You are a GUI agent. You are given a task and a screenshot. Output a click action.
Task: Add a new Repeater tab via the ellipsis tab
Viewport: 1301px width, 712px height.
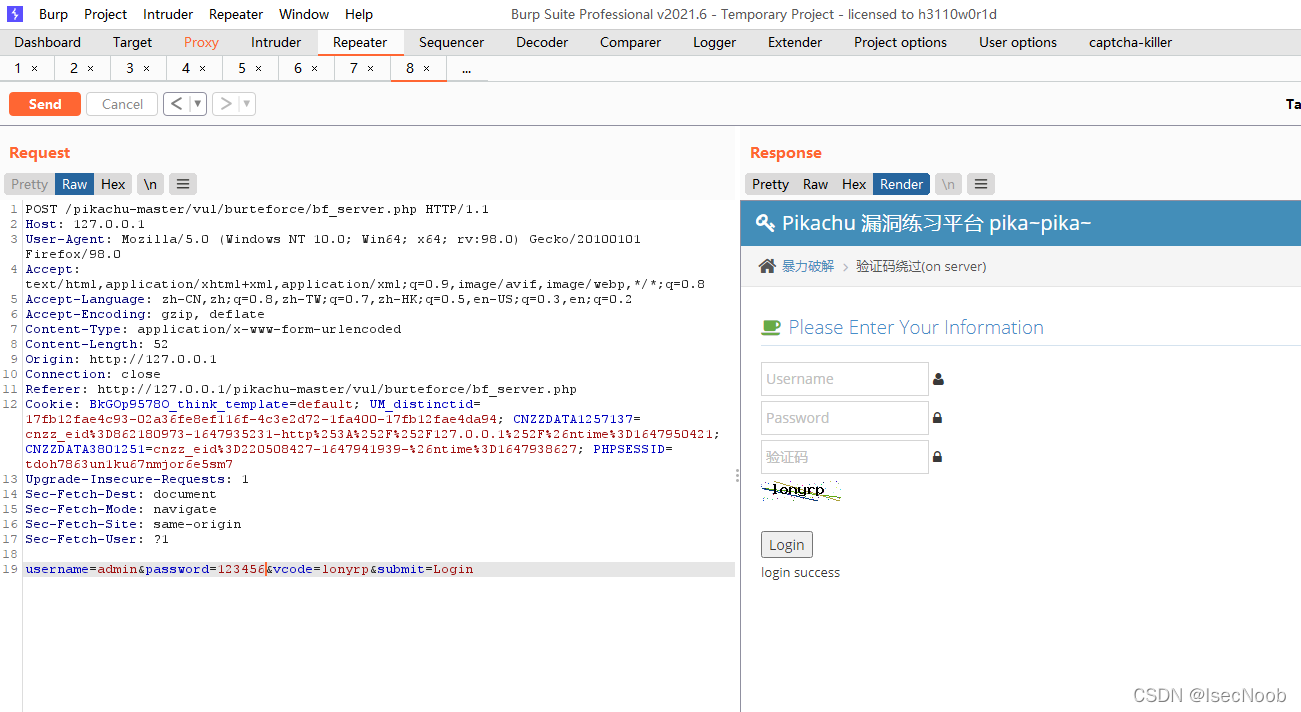click(x=466, y=69)
